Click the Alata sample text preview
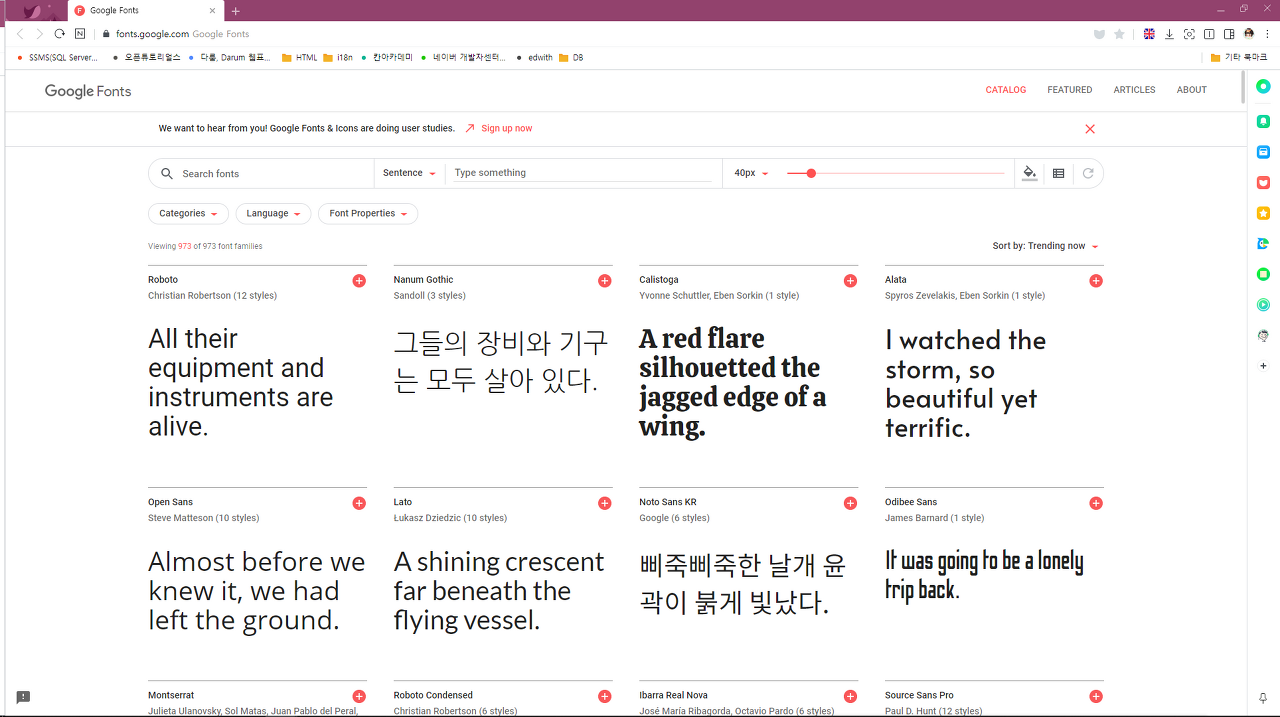The image size is (1280, 717). pyautogui.click(x=965, y=384)
